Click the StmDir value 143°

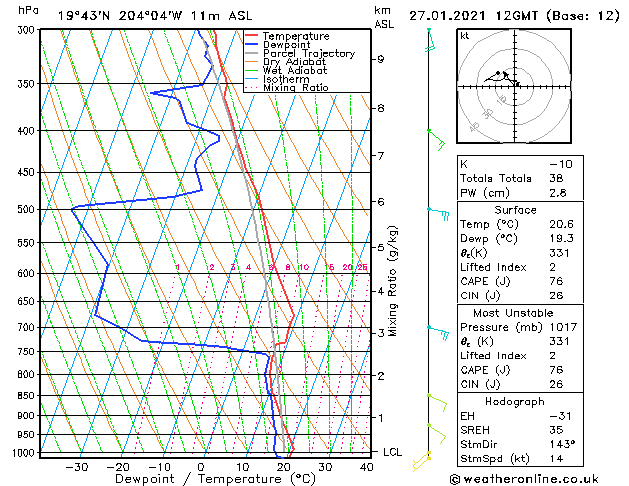tap(562, 444)
